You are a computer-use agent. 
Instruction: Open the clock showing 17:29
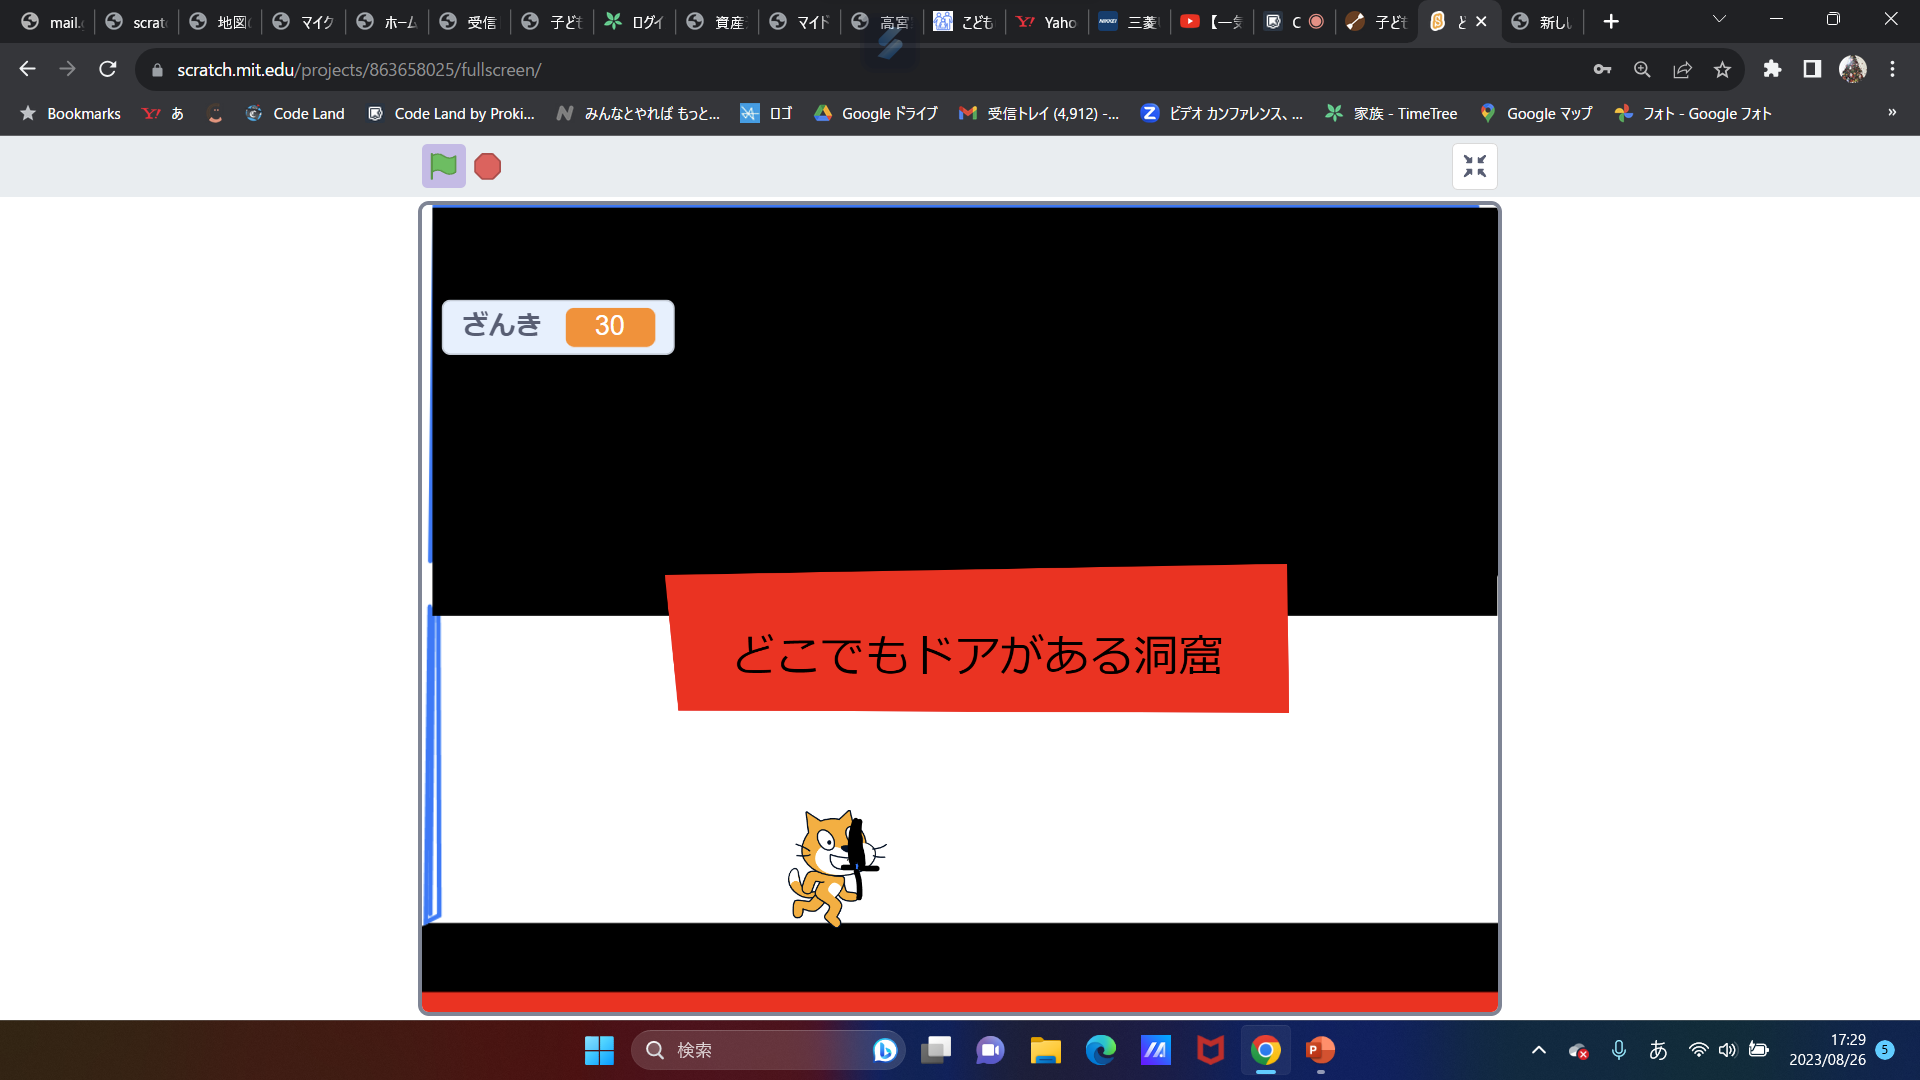click(x=1827, y=1050)
